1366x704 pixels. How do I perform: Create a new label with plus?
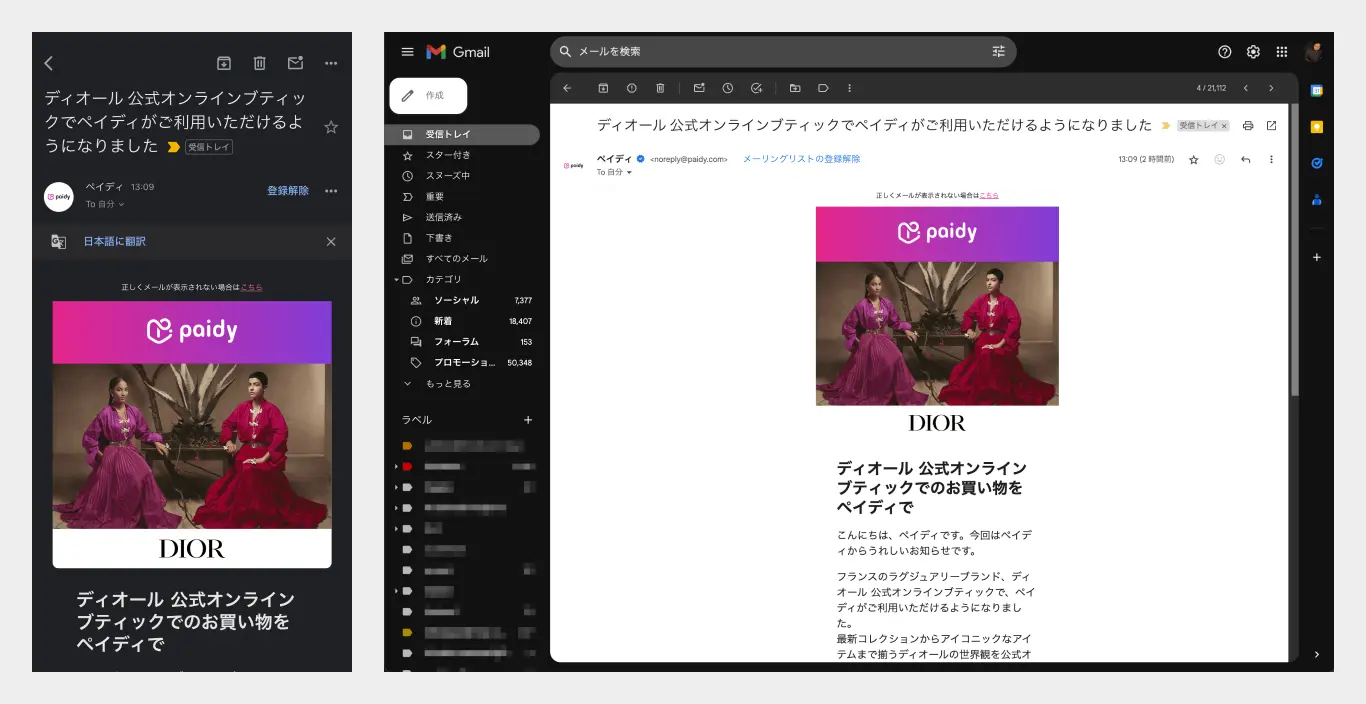click(x=528, y=420)
